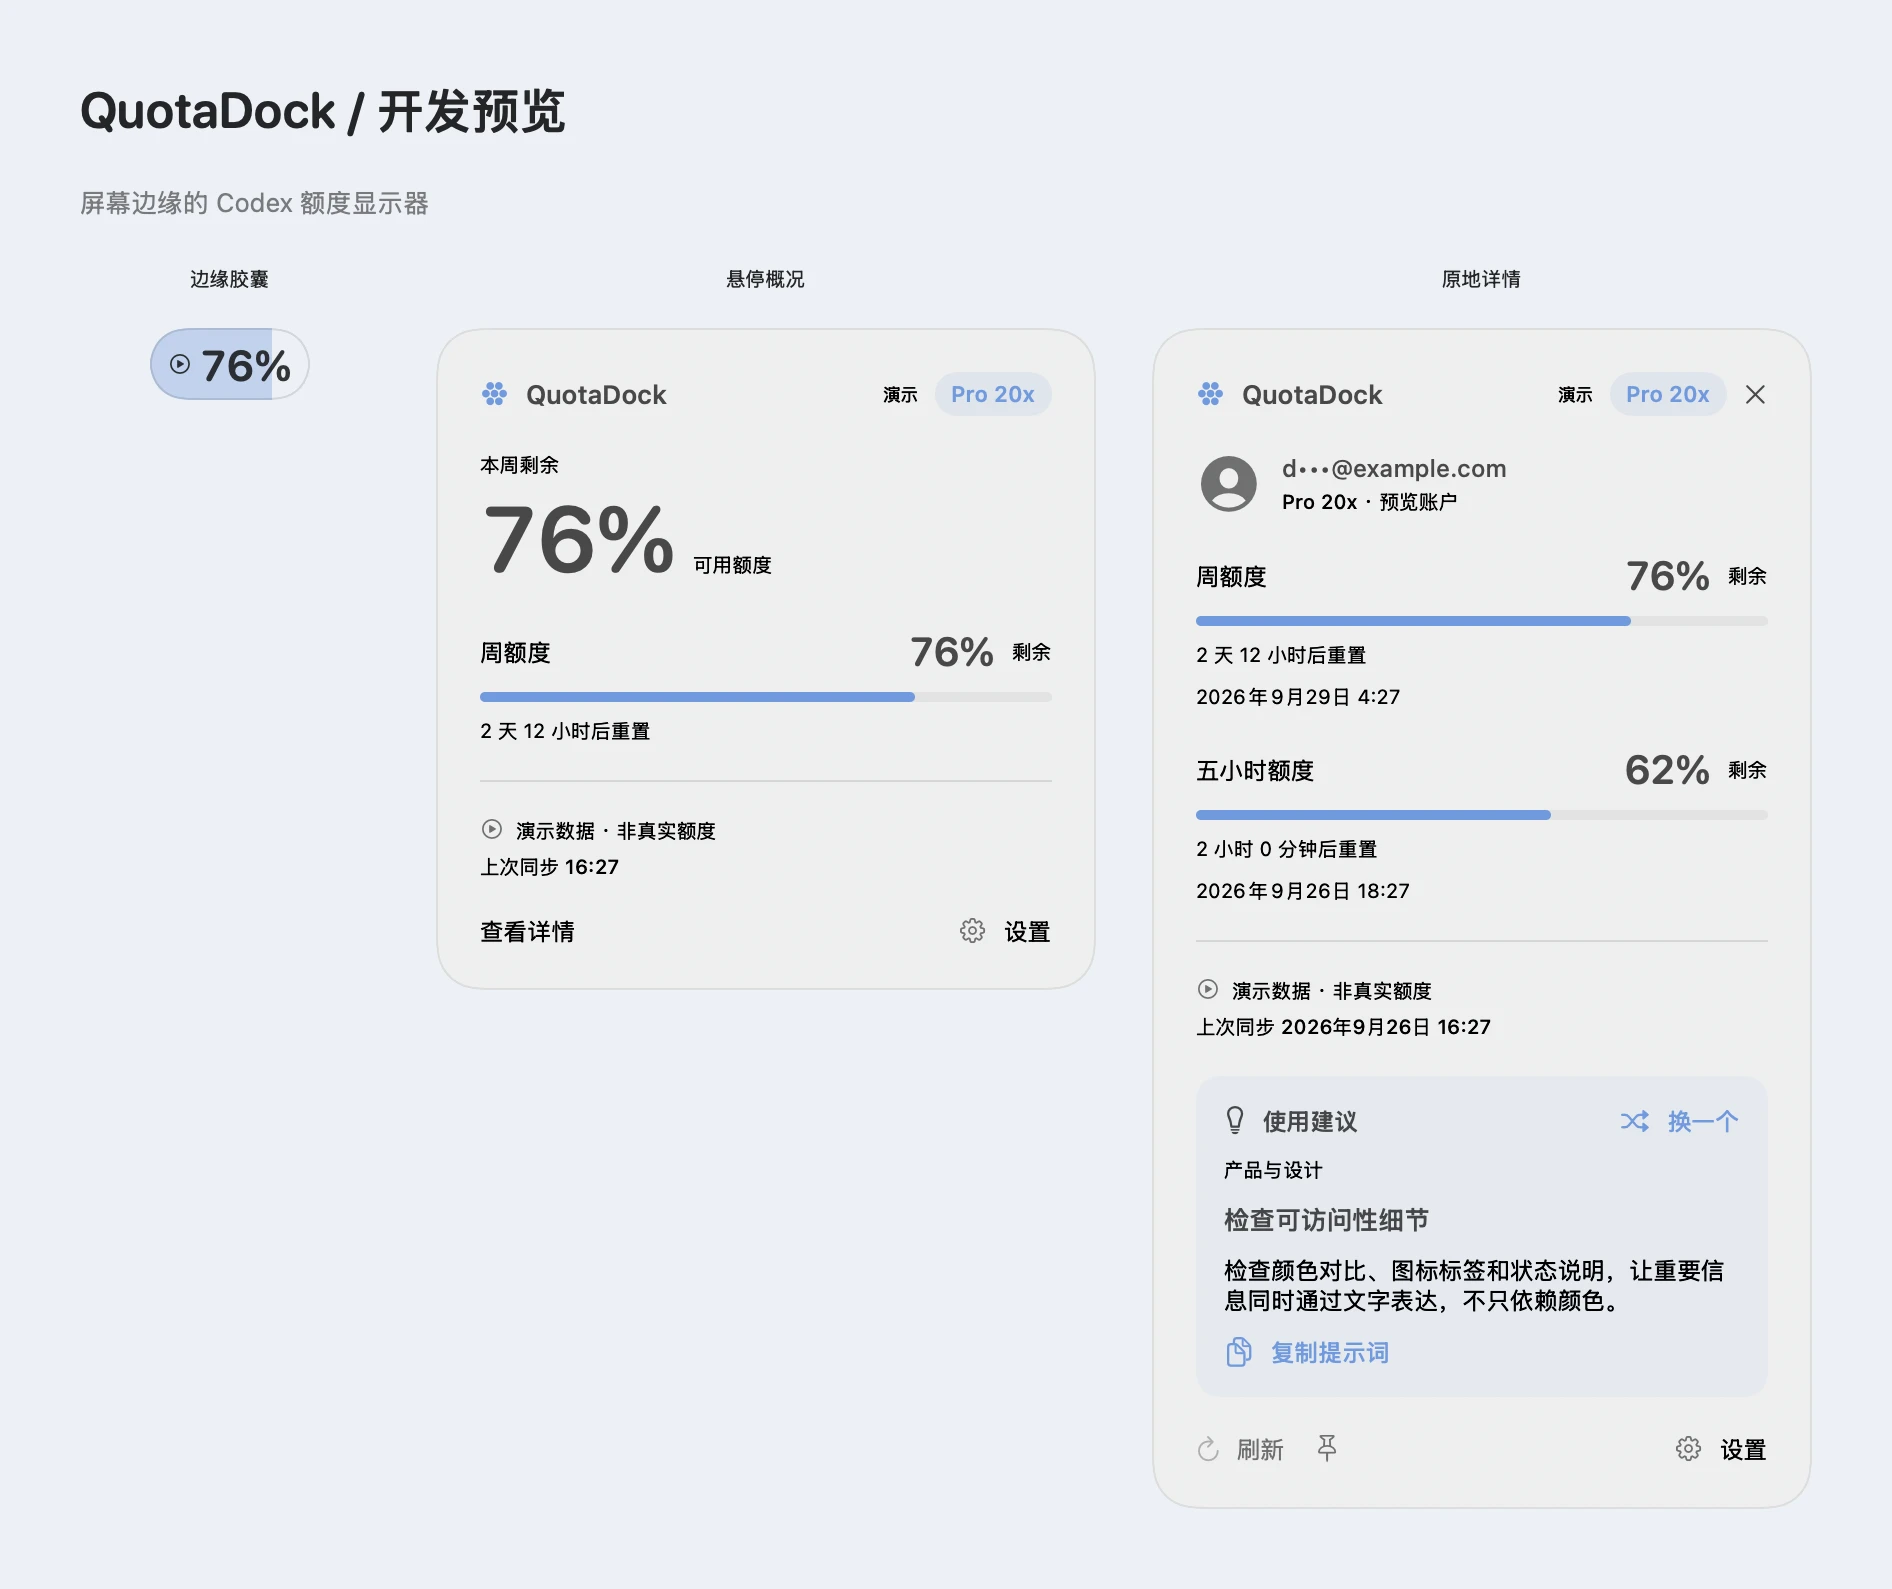Close the in-place details panel
The image size is (1892, 1589).
pyautogui.click(x=1755, y=394)
